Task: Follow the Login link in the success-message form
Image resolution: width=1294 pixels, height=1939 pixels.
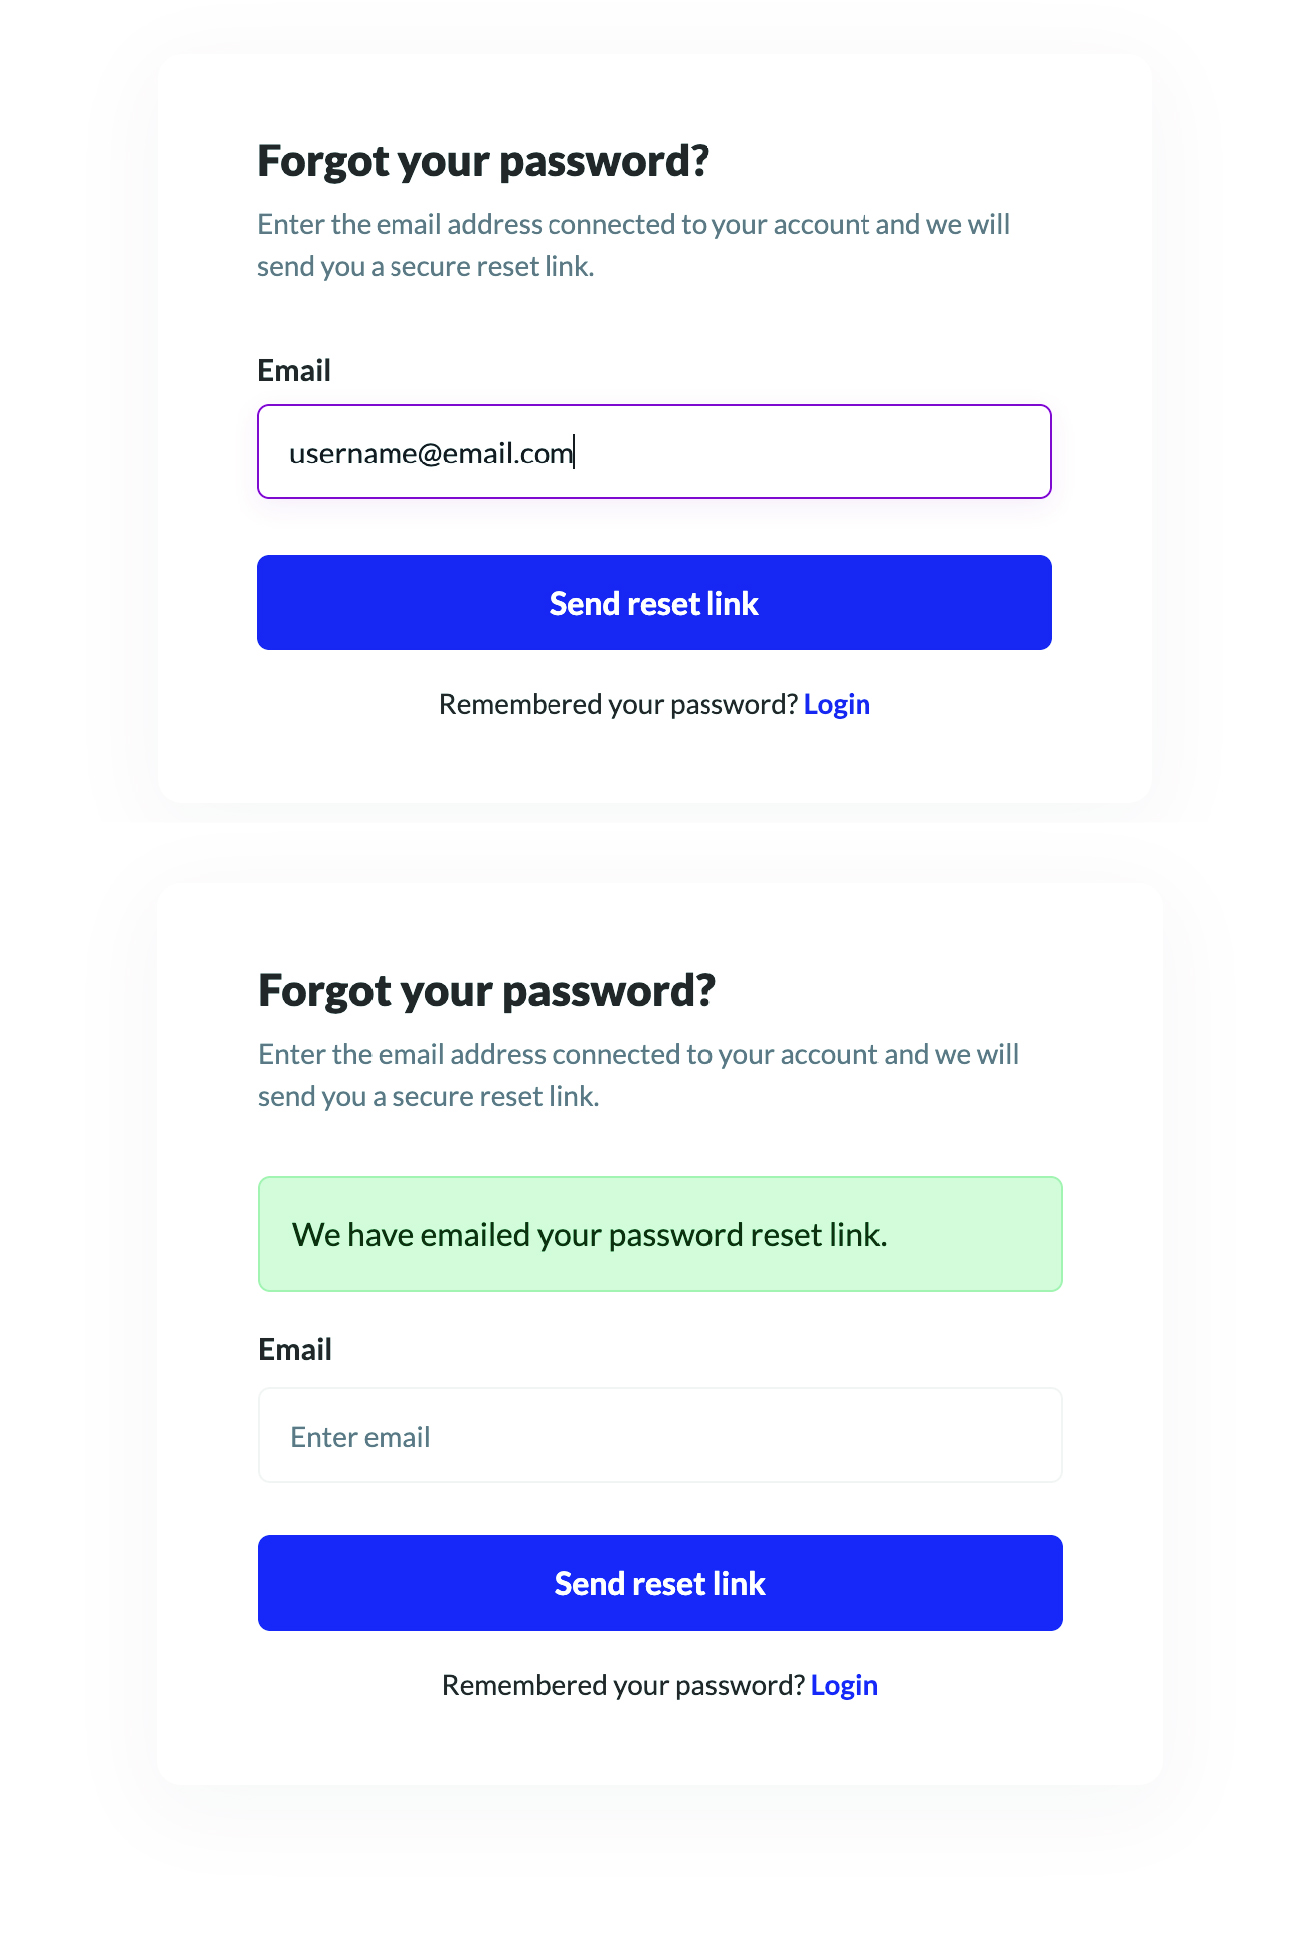Action: 844,1685
